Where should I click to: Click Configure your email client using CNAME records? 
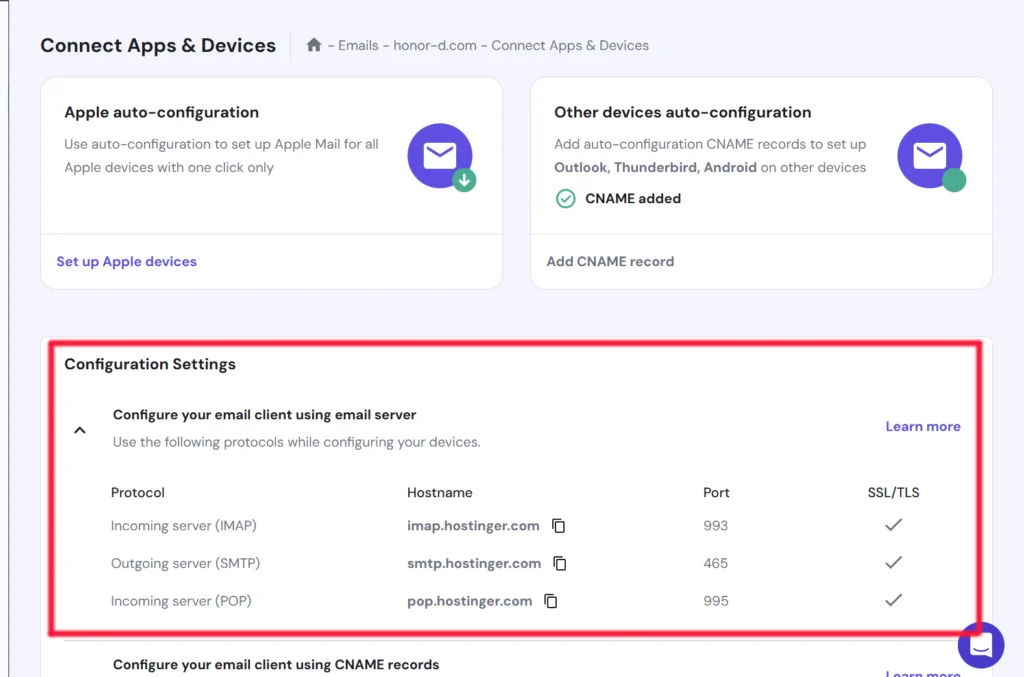[276, 665]
